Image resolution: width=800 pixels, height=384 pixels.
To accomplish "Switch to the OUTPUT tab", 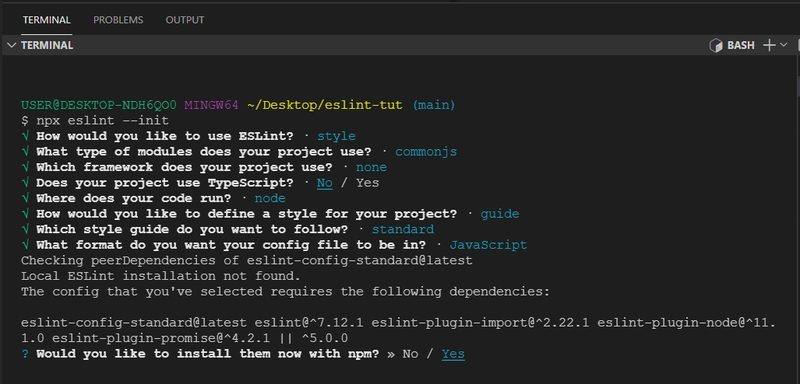I will tap(185, 20).
